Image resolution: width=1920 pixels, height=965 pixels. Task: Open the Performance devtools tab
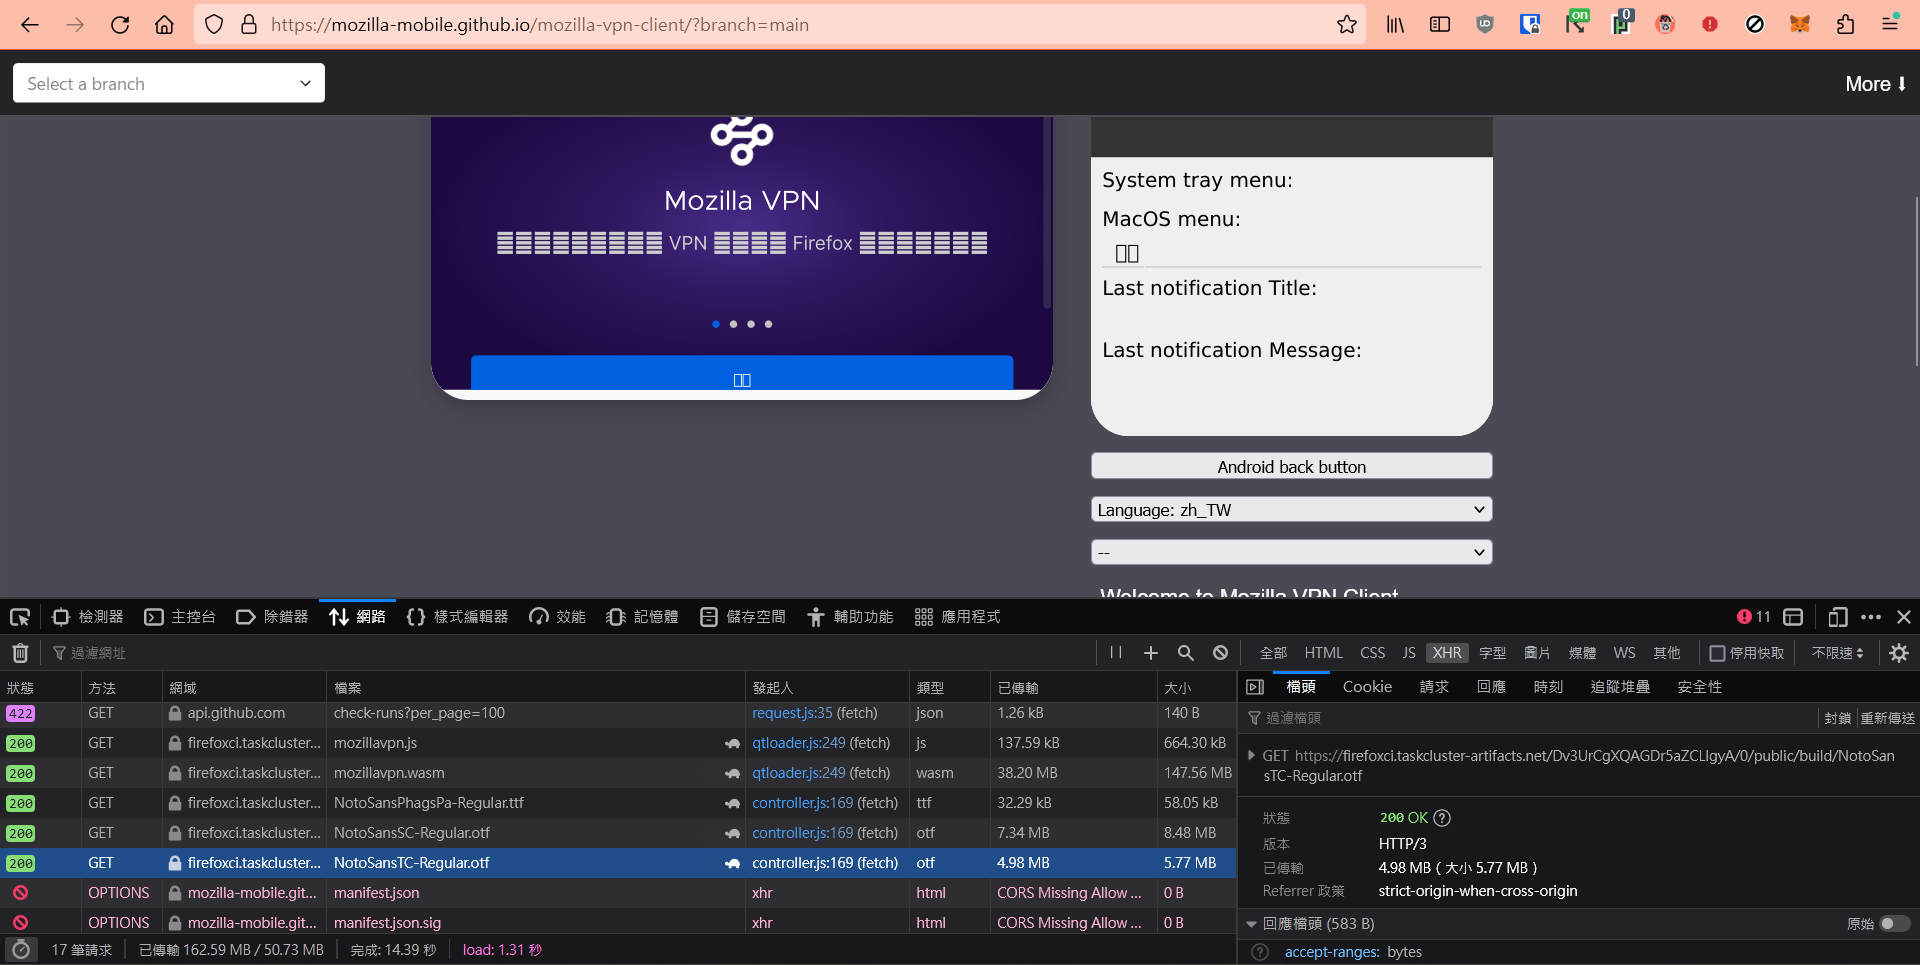pyautogui.click(x=558, y=617)
